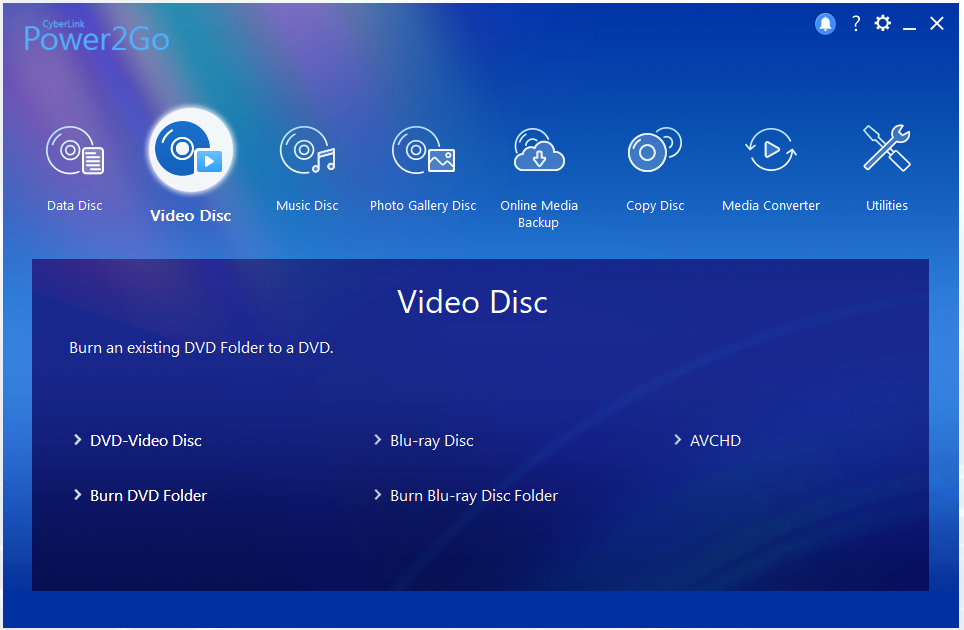
Task: Click chevron beside Blu-ray Disc
Action: [x=377, y=440]
